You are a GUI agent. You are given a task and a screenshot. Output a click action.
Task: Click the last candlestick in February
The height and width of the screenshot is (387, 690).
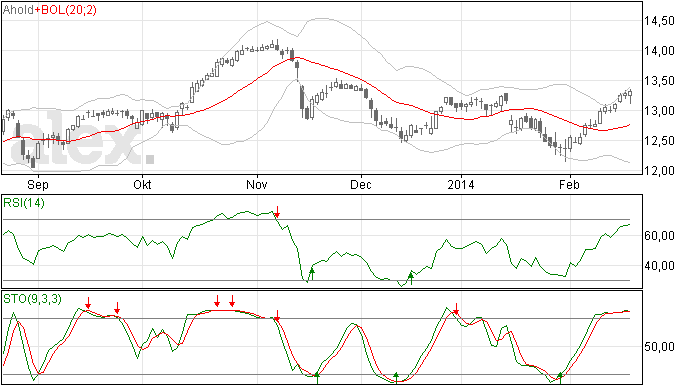click(631, 96)
